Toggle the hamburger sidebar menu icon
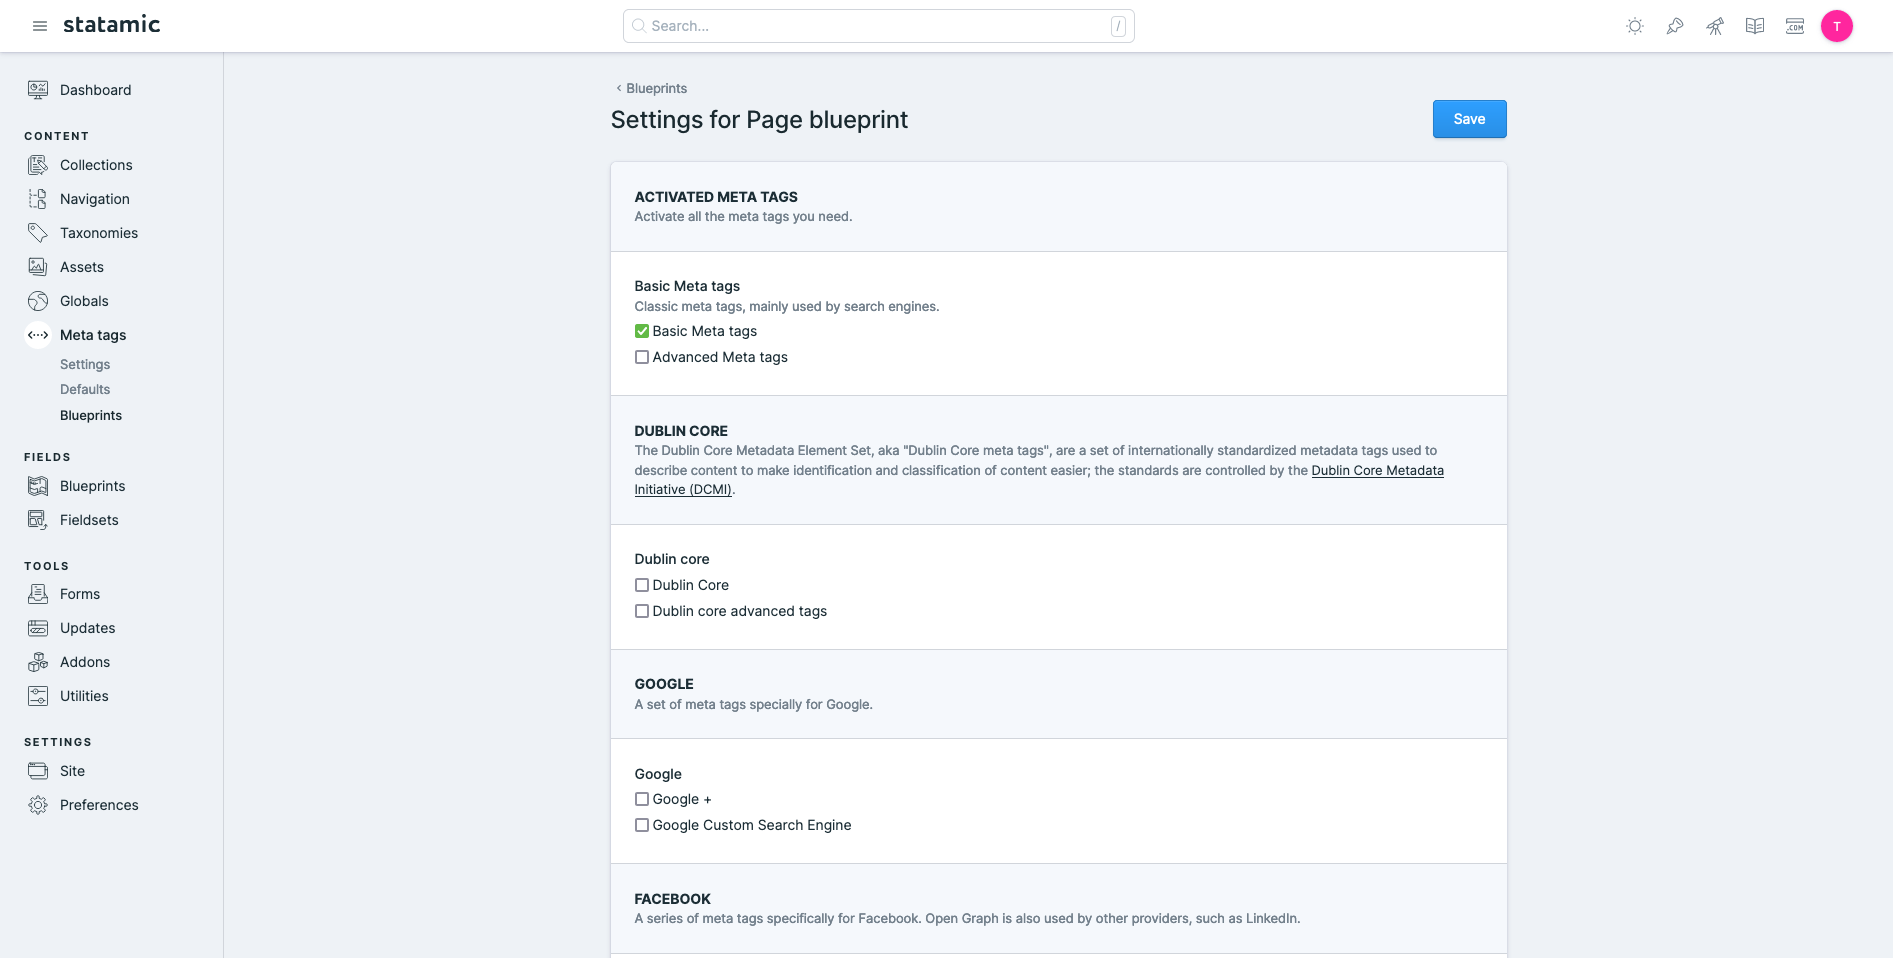1893x958 pixels. [x=40, y=26]
